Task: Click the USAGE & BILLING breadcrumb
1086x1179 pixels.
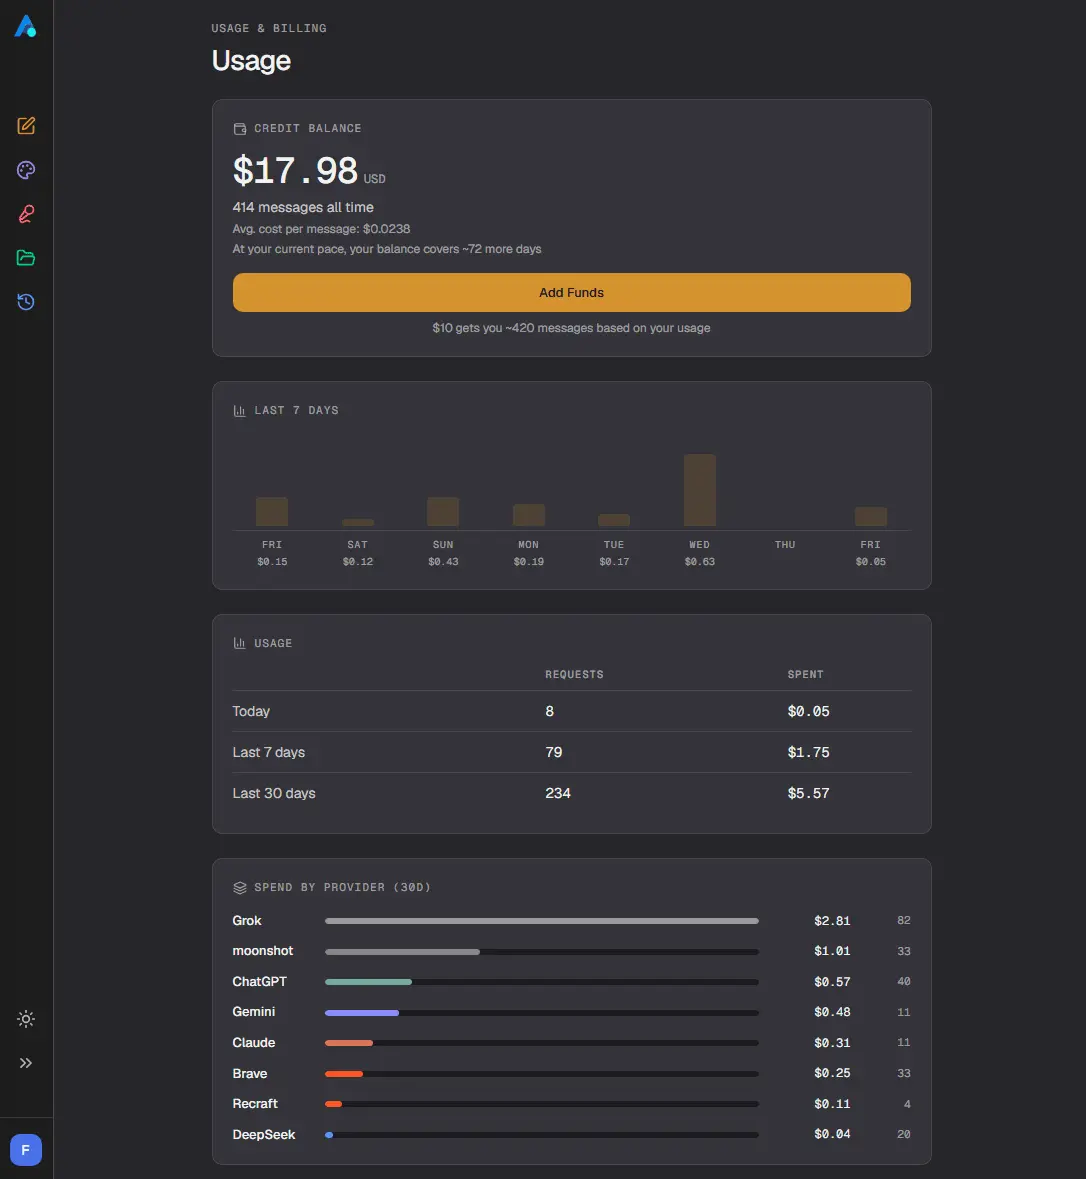Action: (x=269, y=29)
